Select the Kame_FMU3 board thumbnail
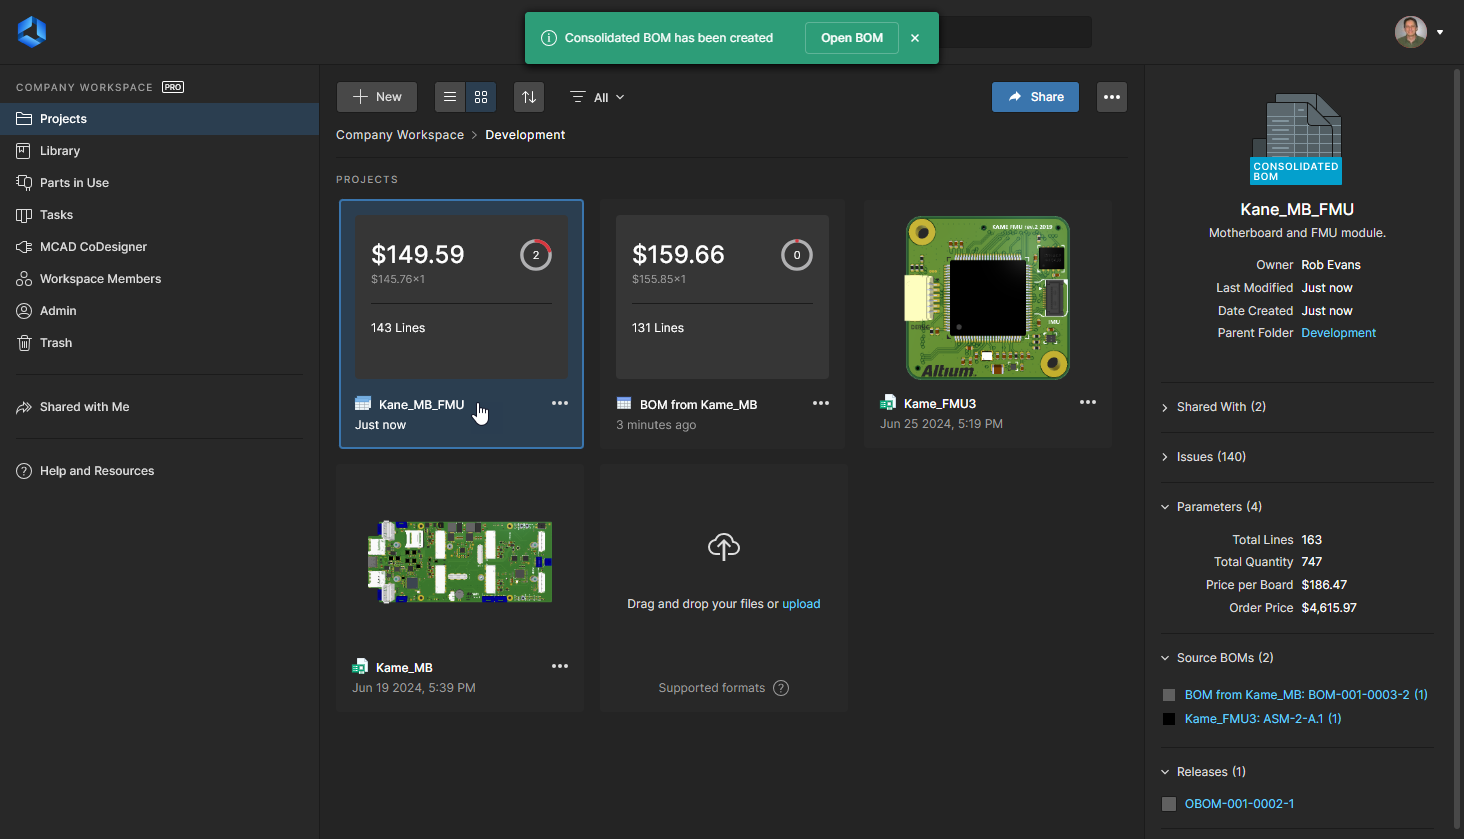Viewport: 1464px width, 839px height. (x=988, y=298)
